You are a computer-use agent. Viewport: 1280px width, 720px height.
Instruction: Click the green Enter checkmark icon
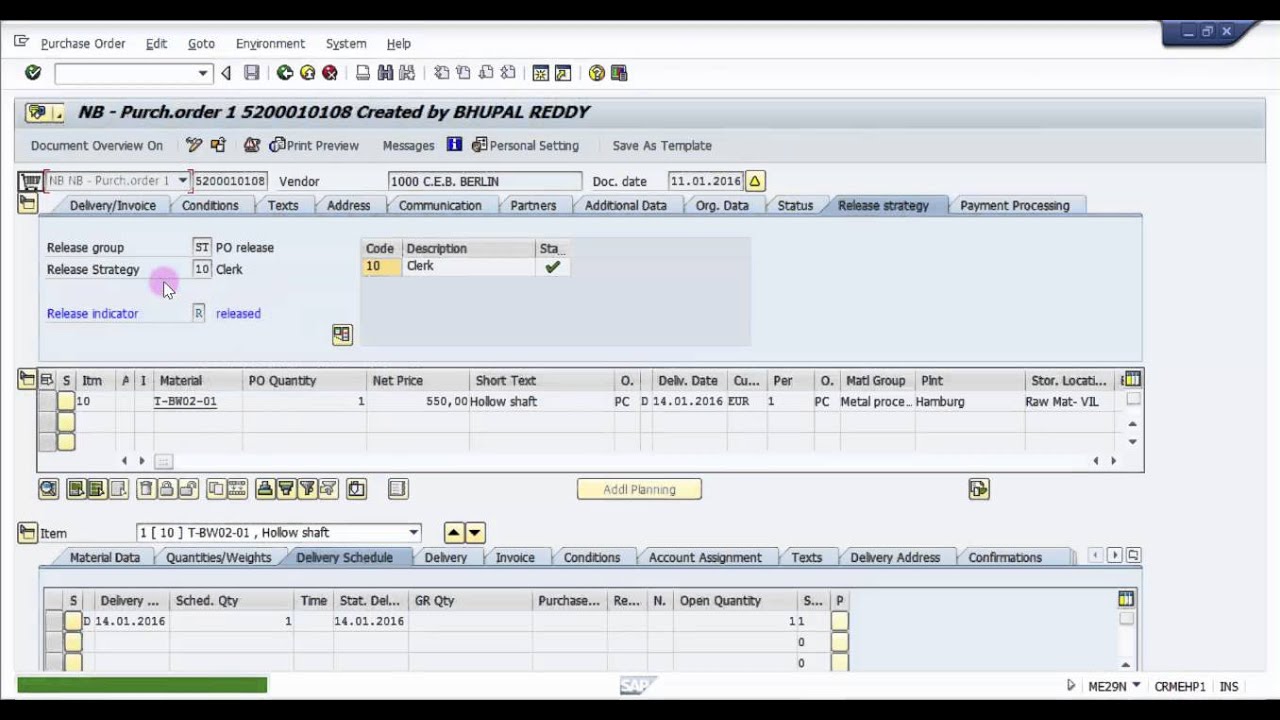point(33,73)
